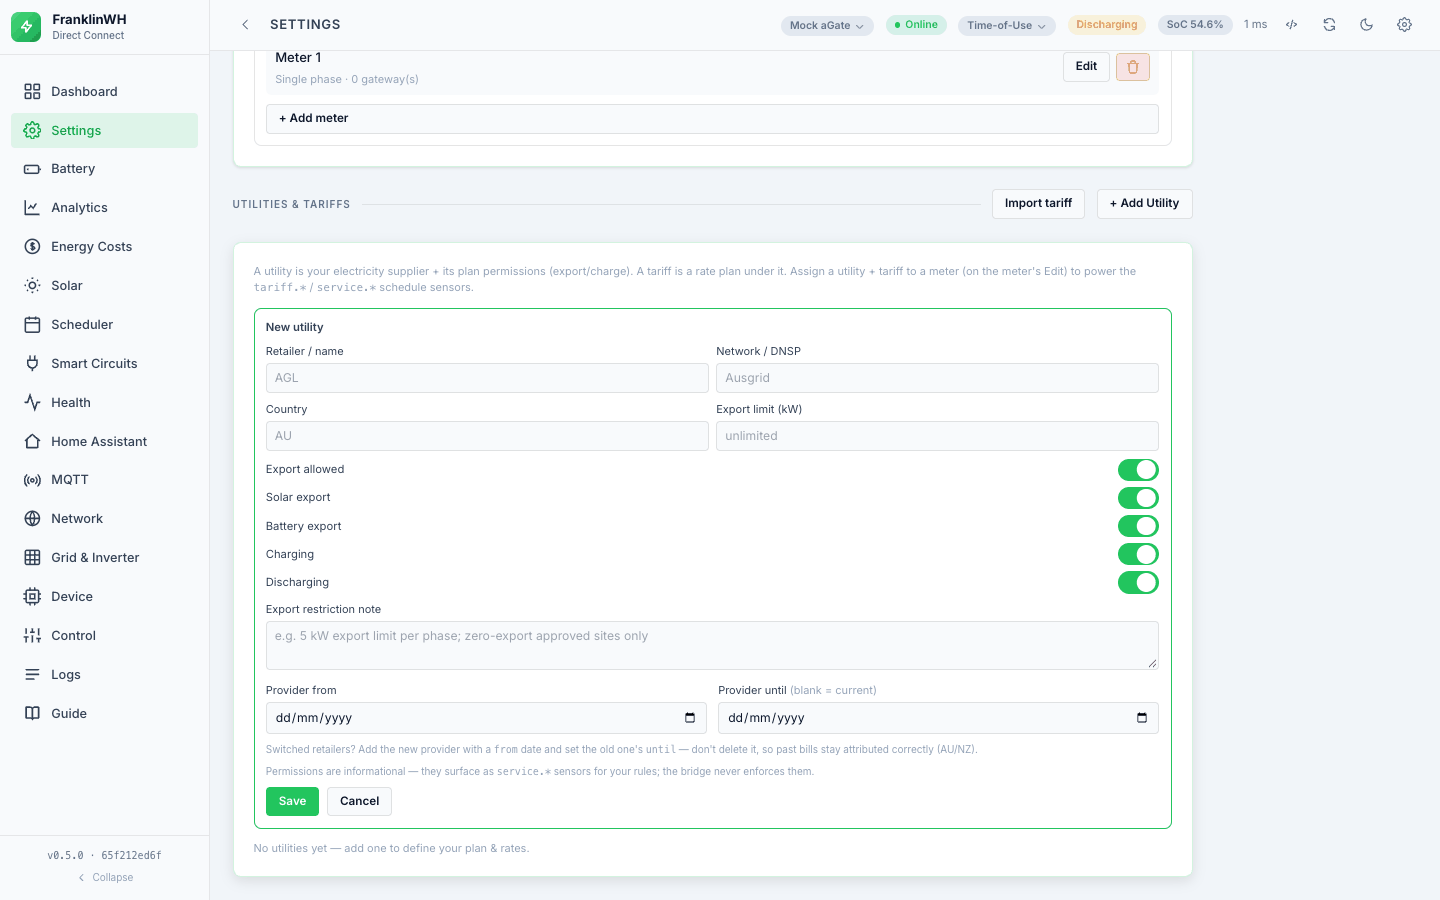Screen dimensions: 1440x900
Task: Click the Scheduler calendar icon in sidebar
Action: pos(32,325)
